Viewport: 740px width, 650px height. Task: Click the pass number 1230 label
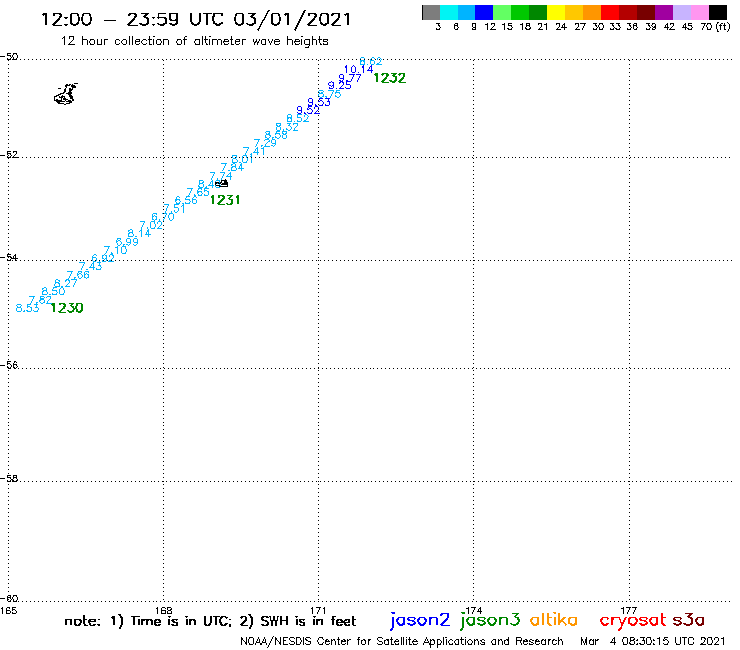pos(67,308)
